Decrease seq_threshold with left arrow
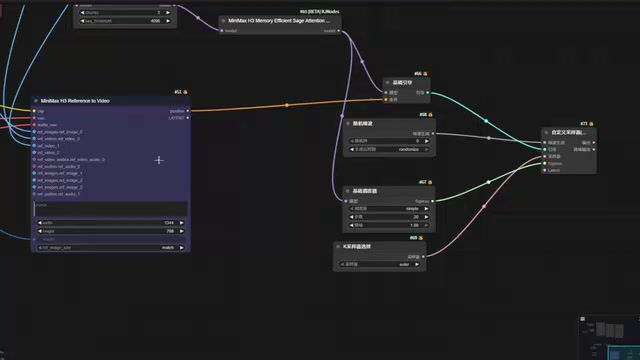Screen dimensions: 640x360 coord(82,21)
